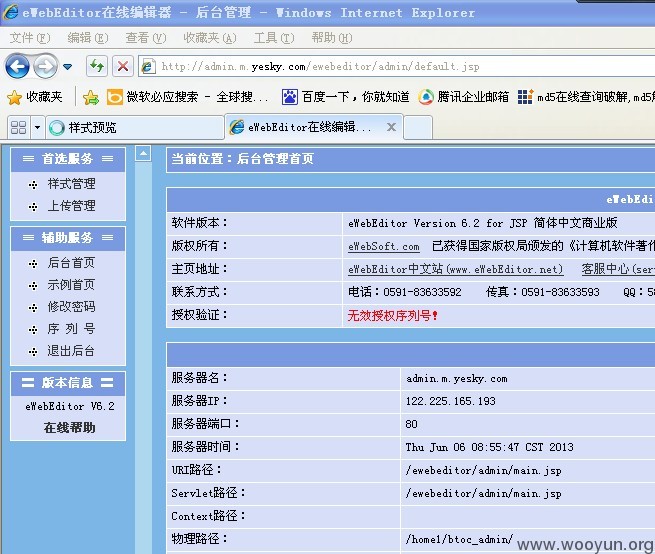Click the bullet icon beside 样式管理
Screen dimensions: 655x554
[x=33, y=185]
